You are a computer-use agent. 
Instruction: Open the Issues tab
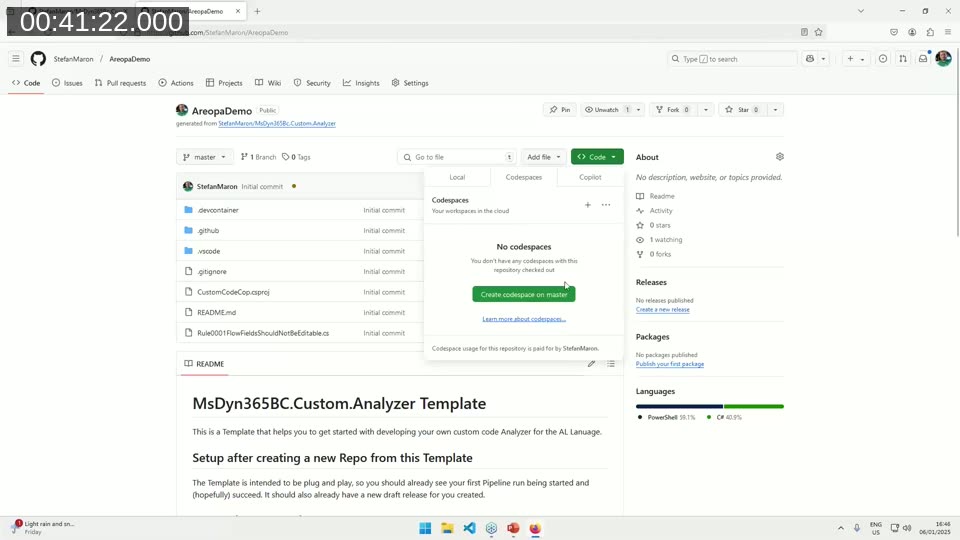[67, 83]
